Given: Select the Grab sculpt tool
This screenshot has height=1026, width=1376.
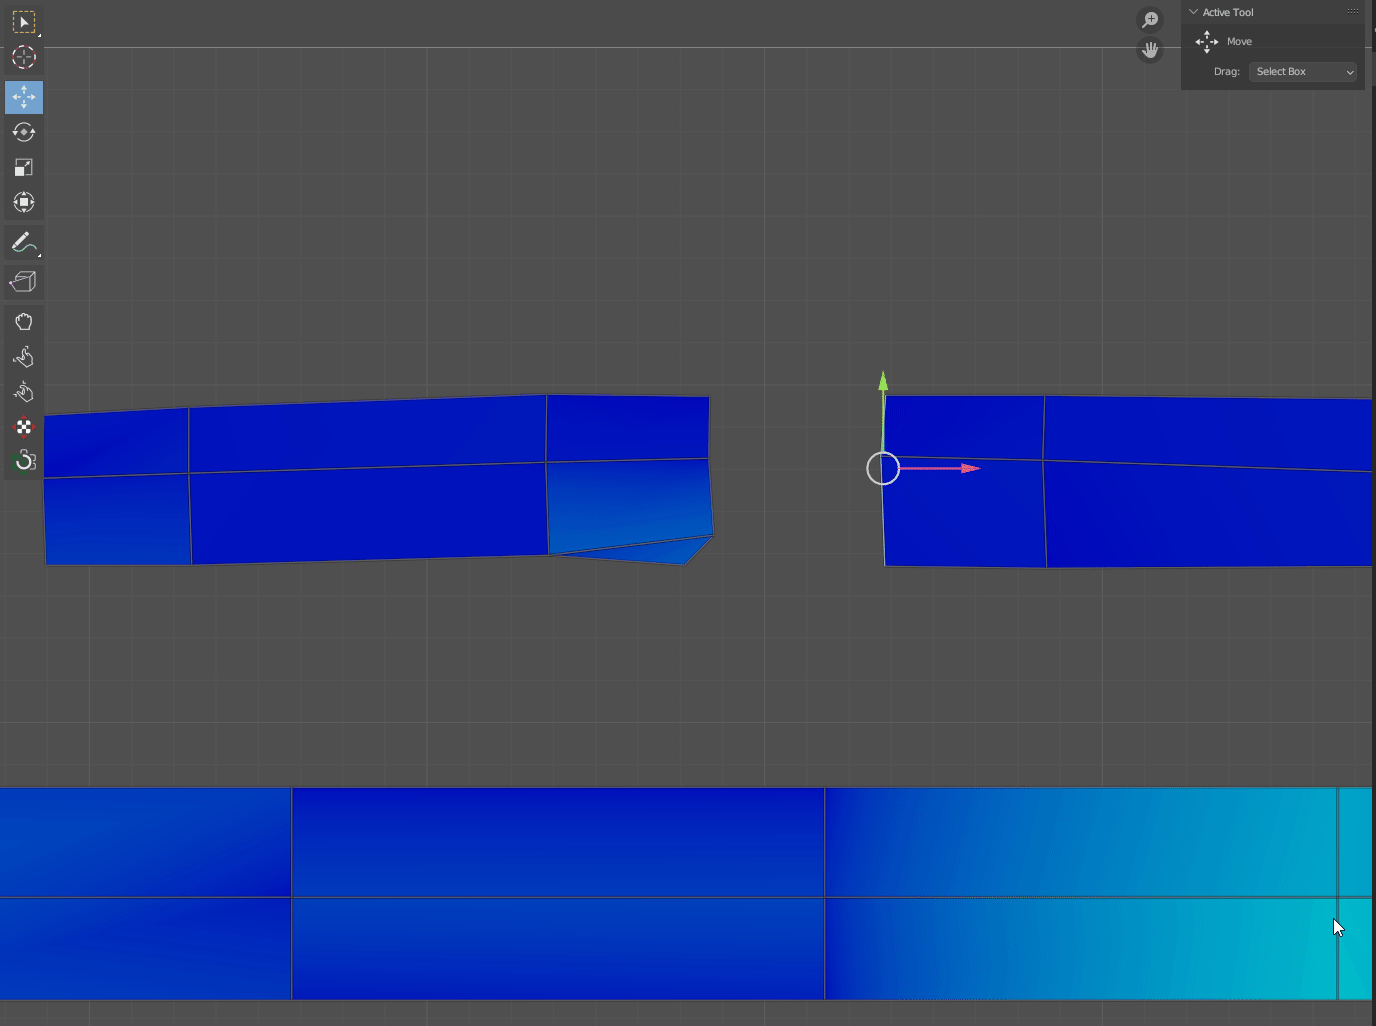Looking at the screenshot, I should tap(24, 321).
